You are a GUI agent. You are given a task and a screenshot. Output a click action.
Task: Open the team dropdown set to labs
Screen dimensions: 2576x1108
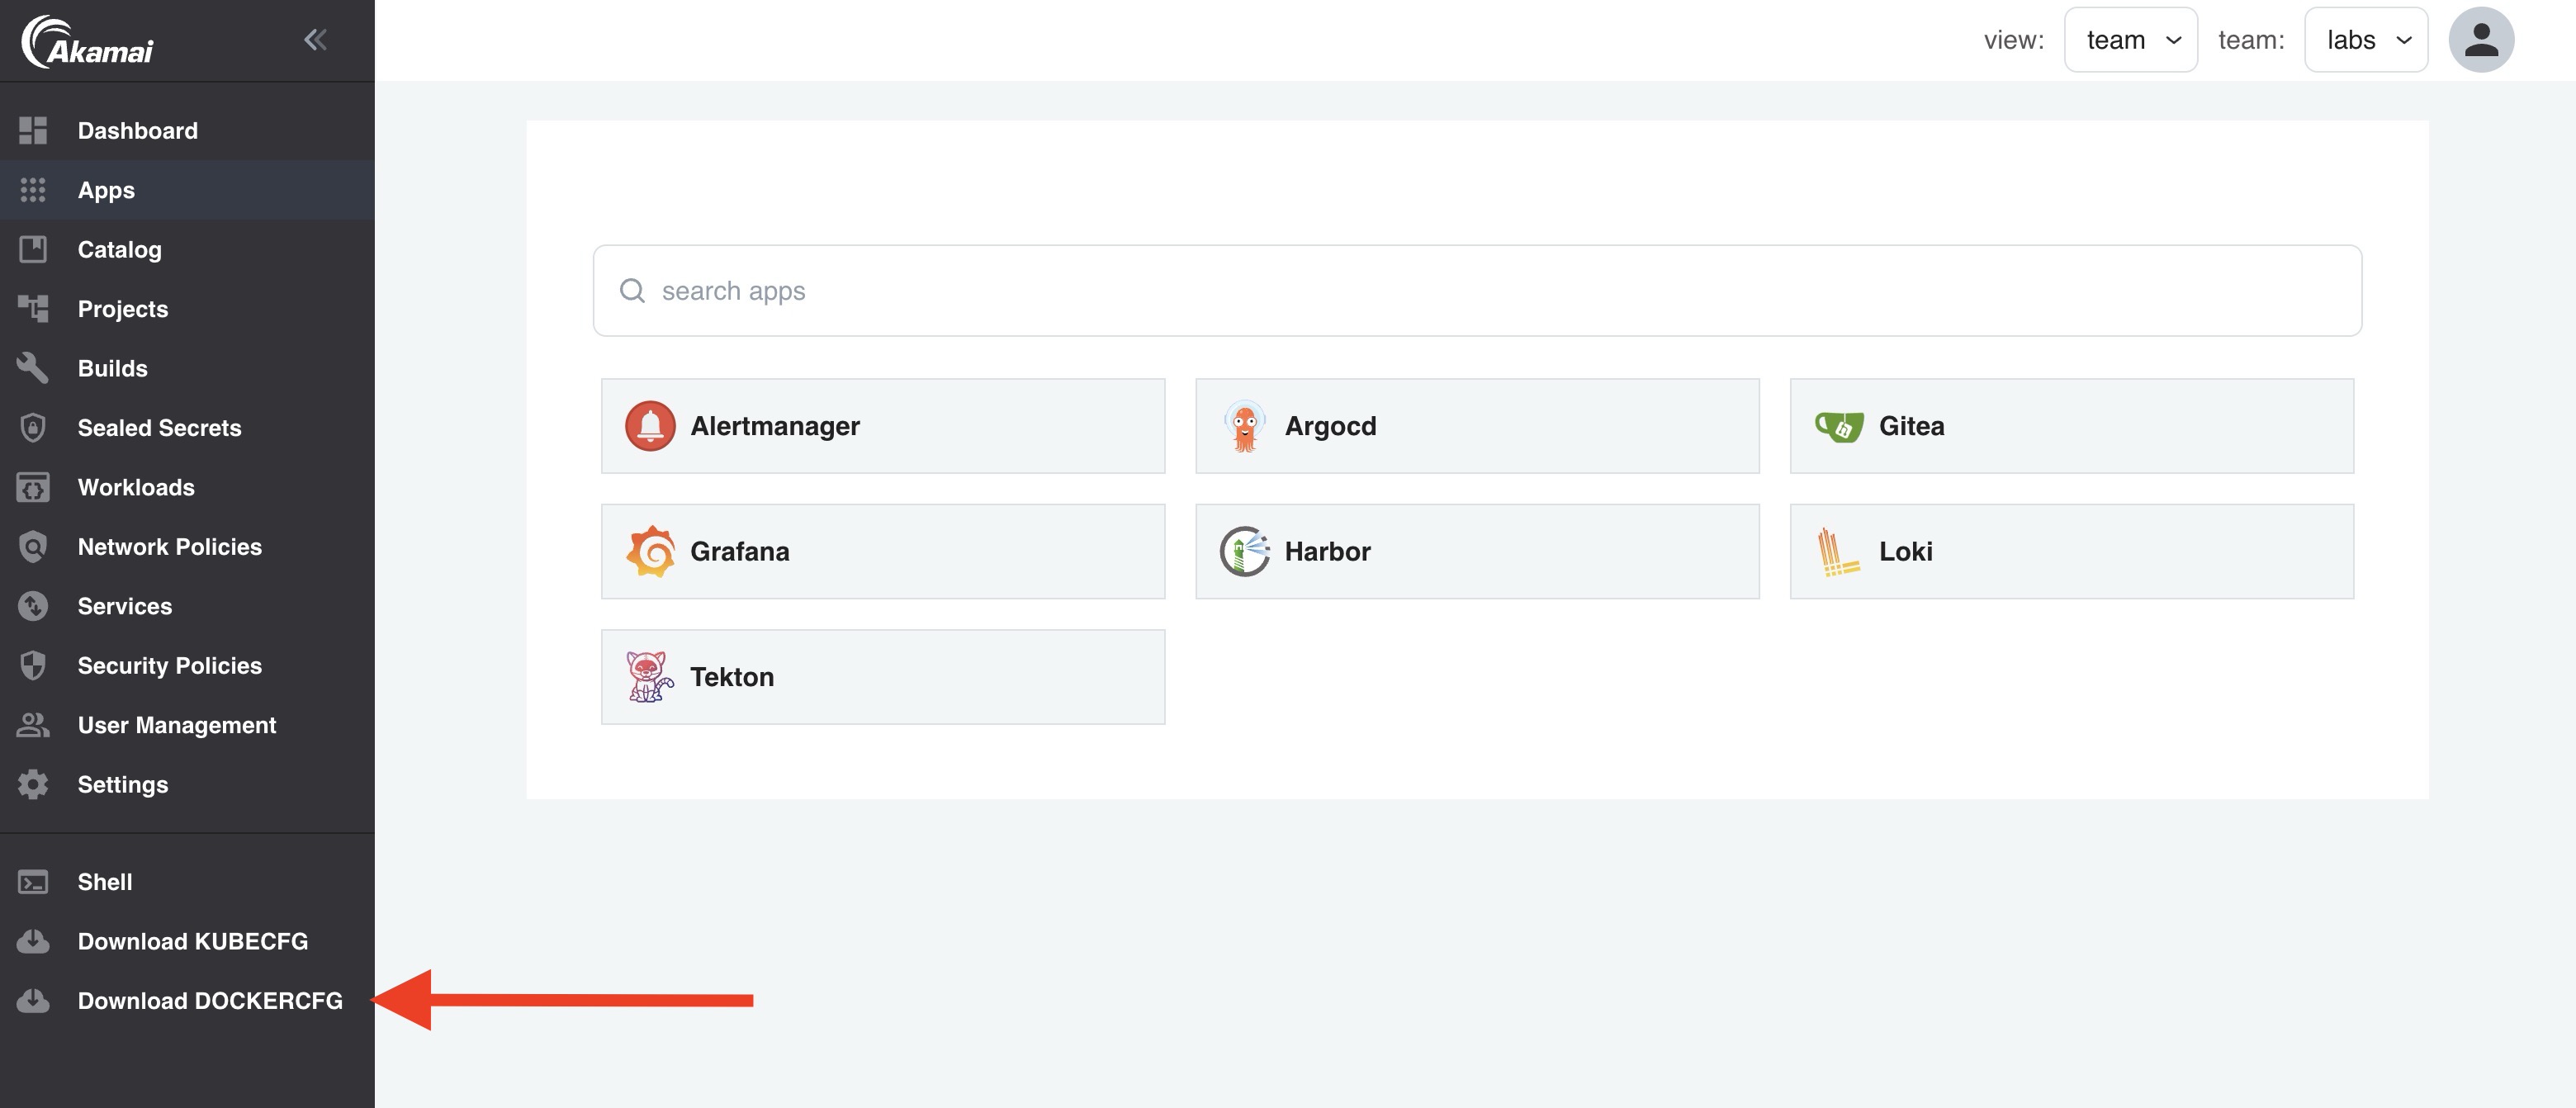2366,40
